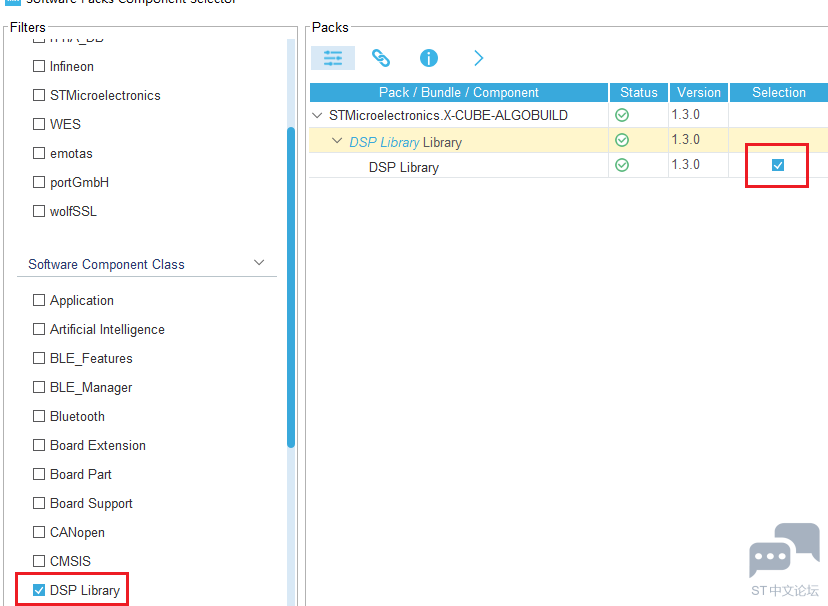
Task: Check the Artificial Intelligence class filter
Action: [39, 329]
